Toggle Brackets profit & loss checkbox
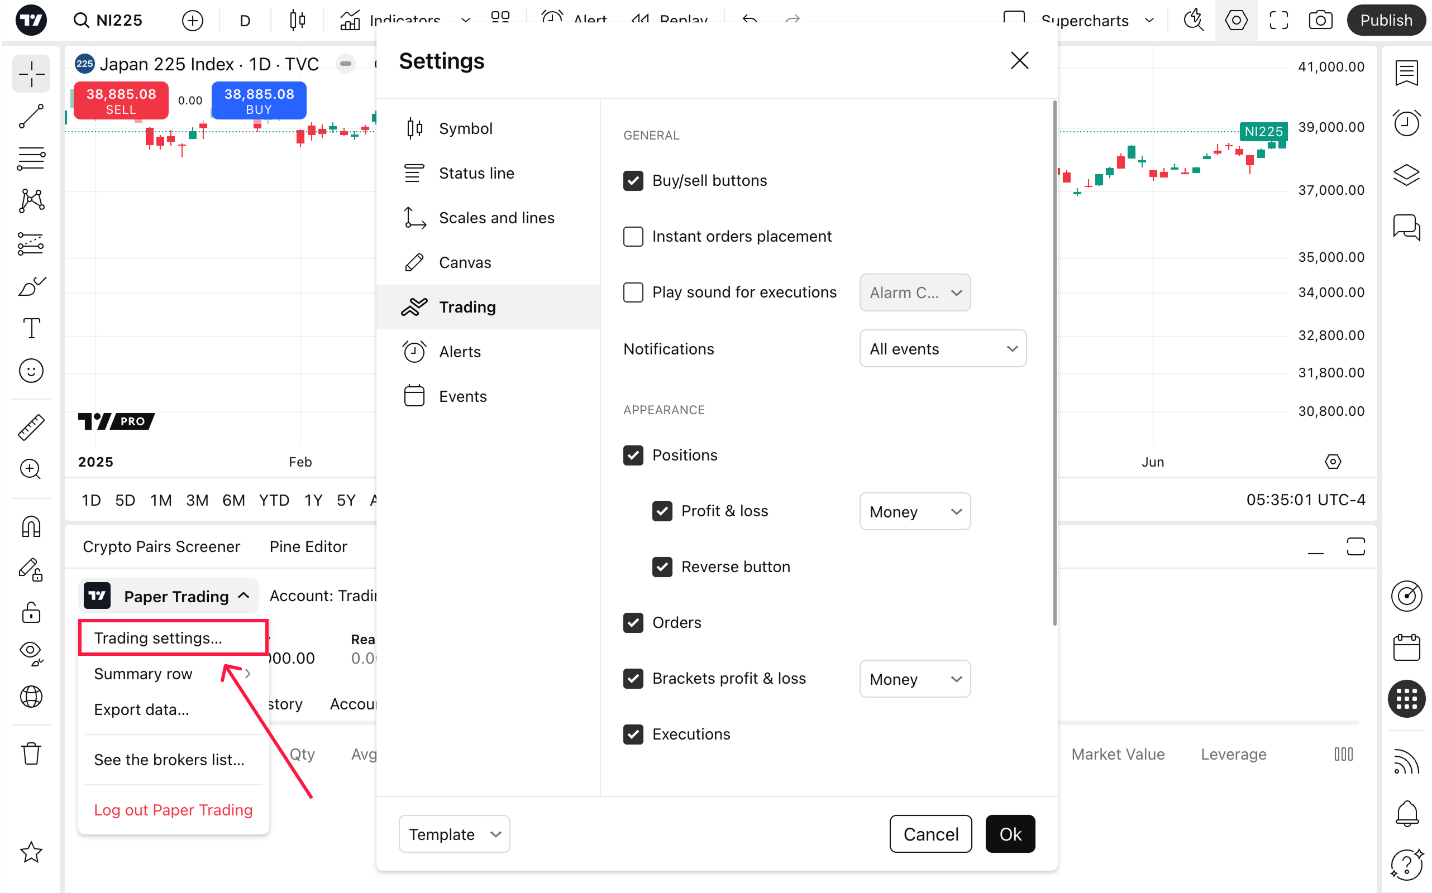The image size is (1432, 893). pyautogui.click(x=633, y=679)
